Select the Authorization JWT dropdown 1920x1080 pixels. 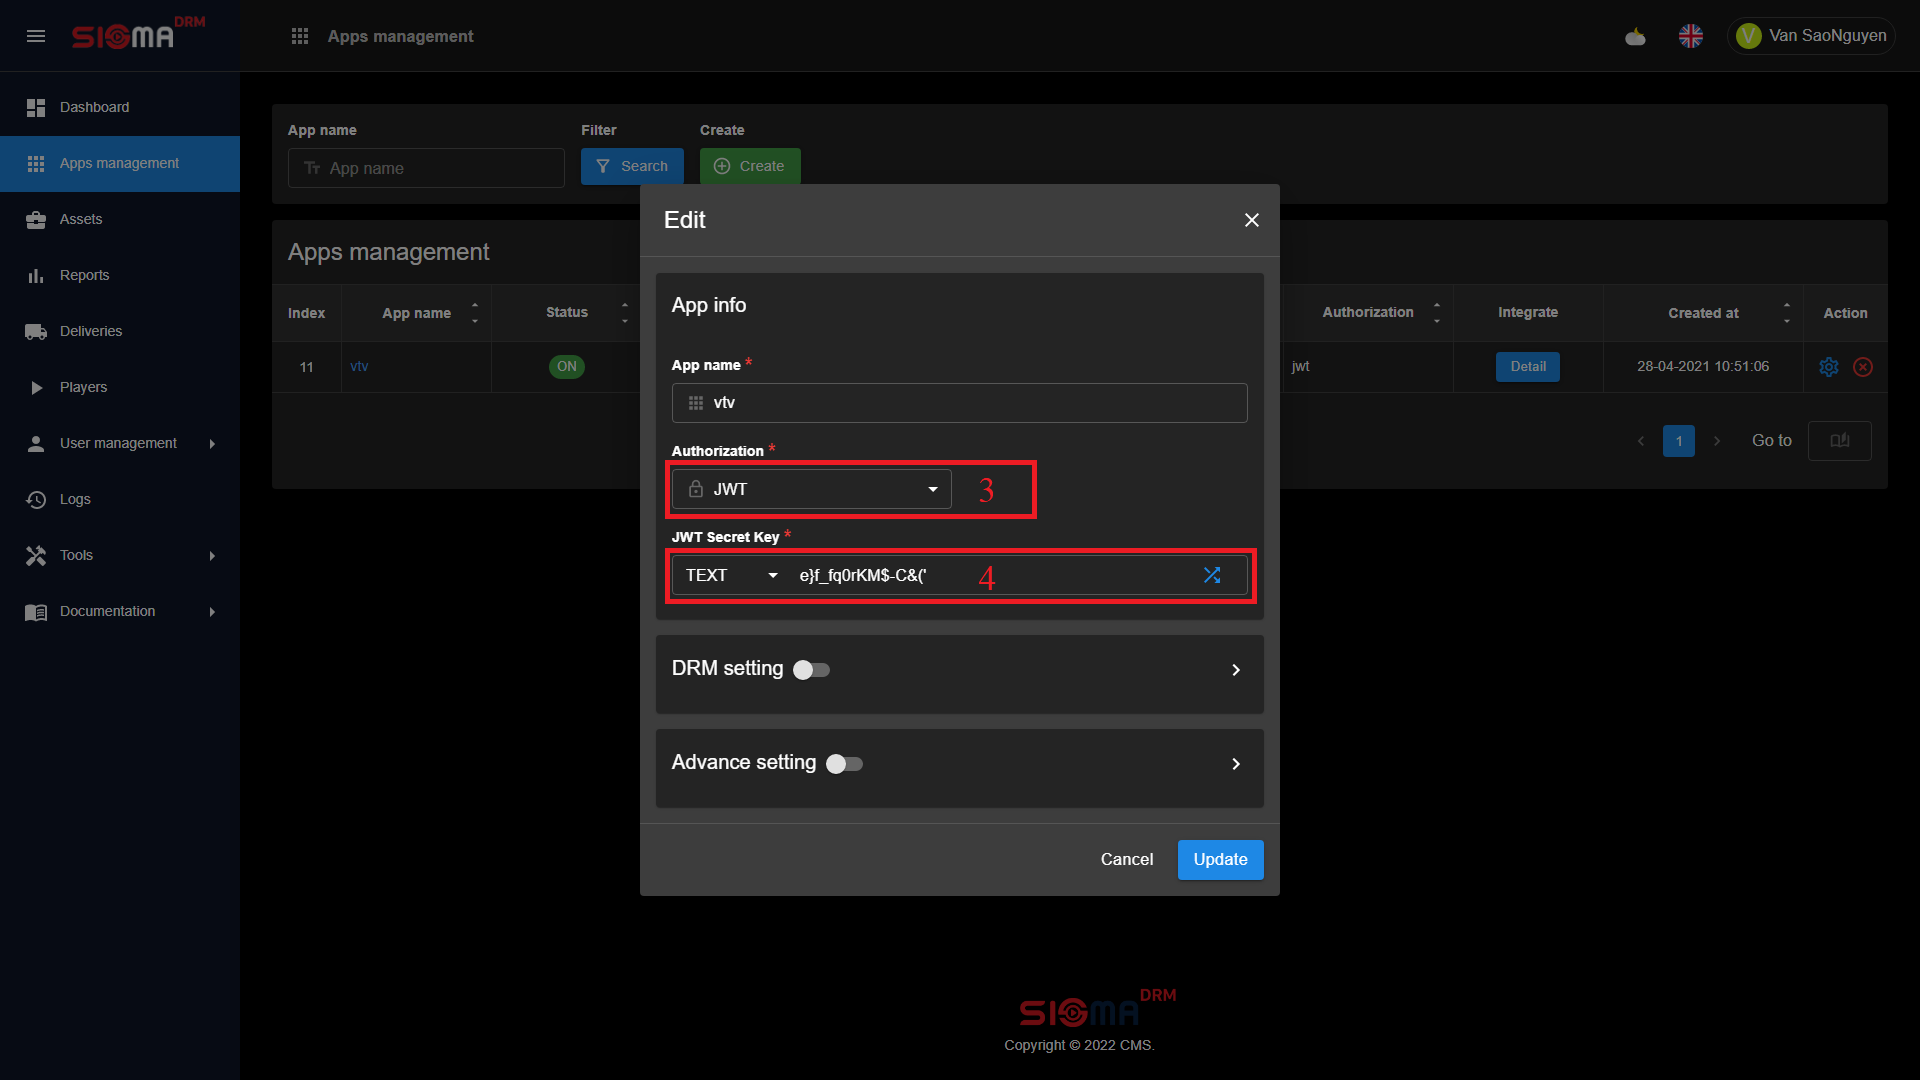(812, 489)
